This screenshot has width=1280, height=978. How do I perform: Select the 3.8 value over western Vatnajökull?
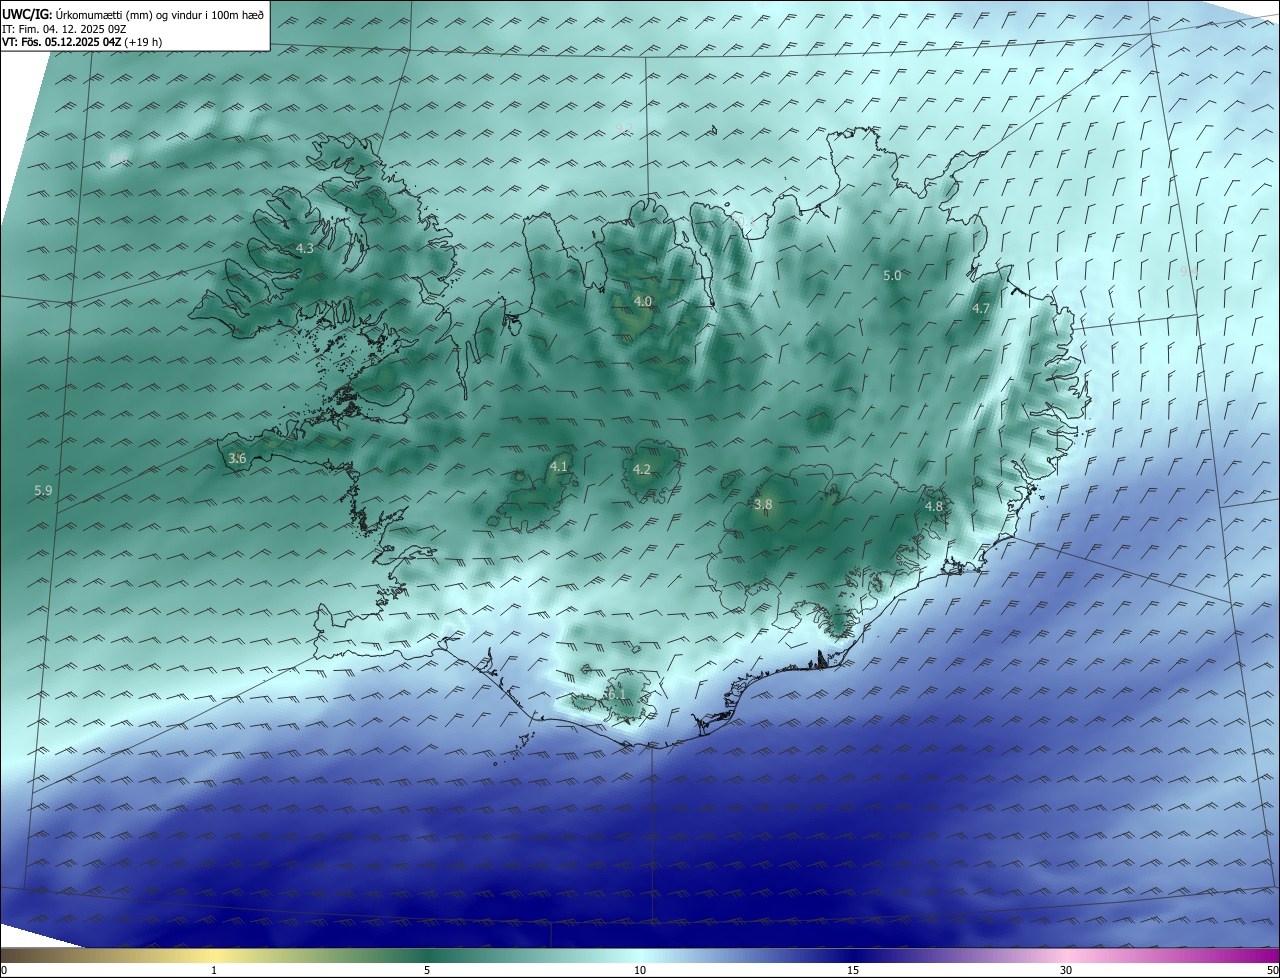click(x=763, y=505)
